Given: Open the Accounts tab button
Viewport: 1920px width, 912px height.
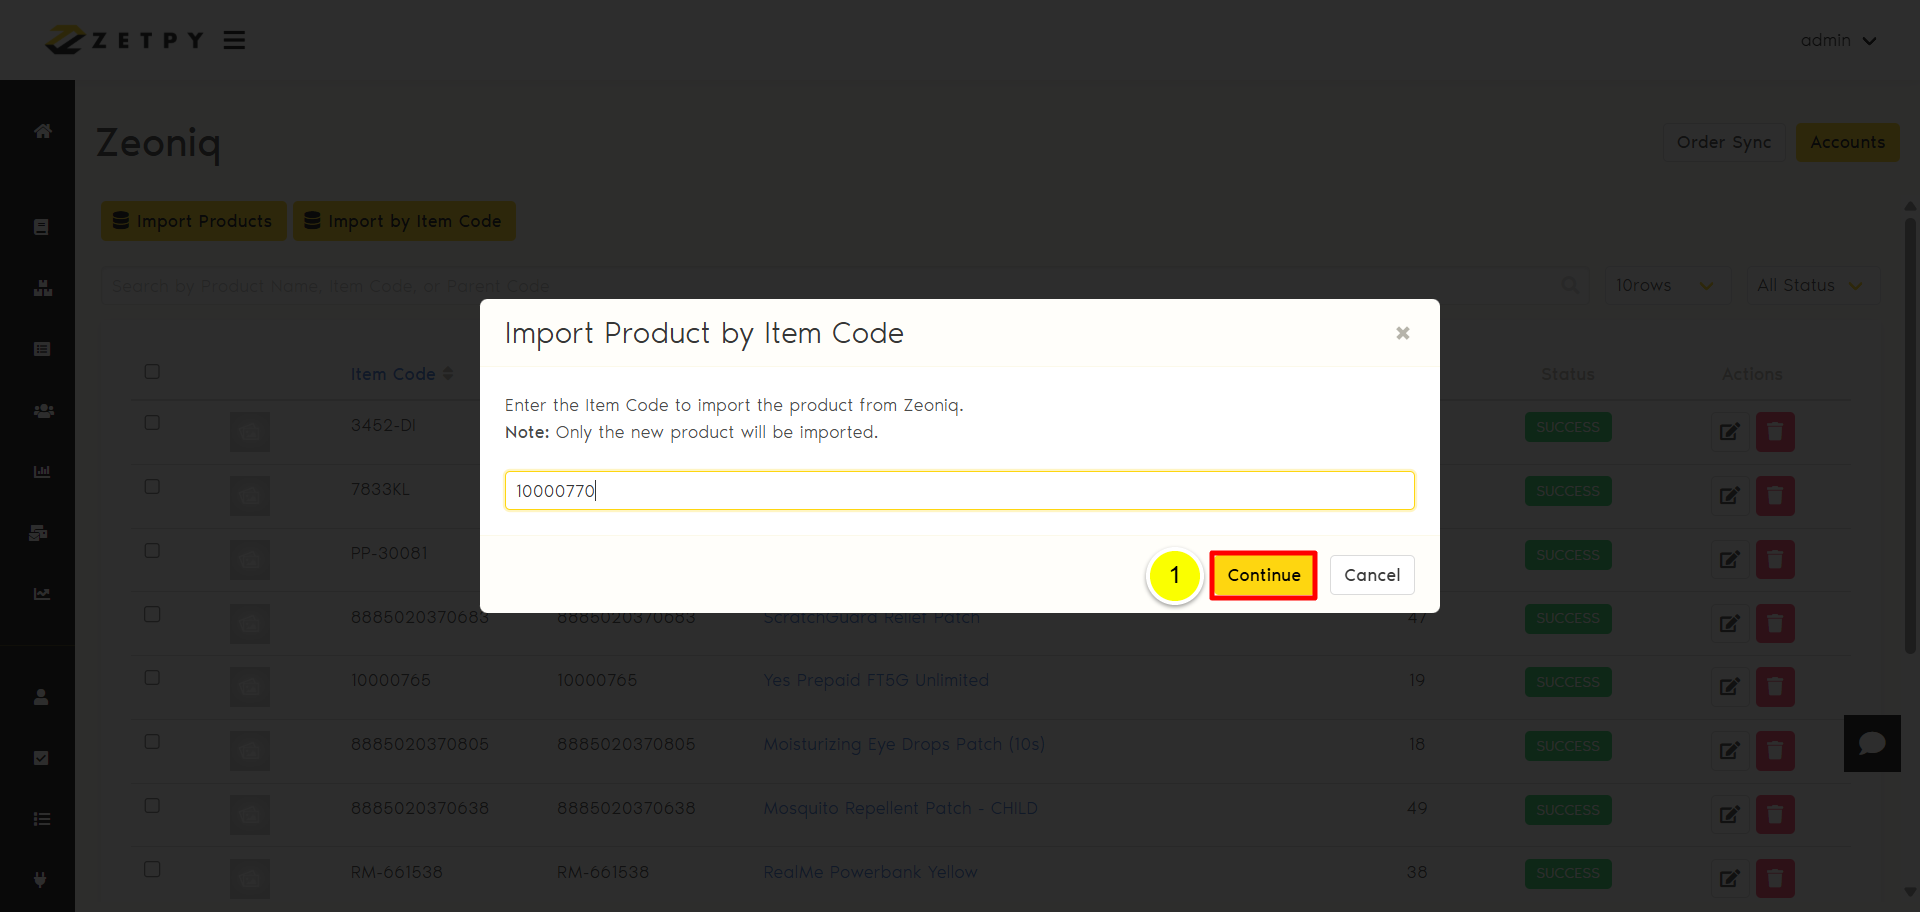Looking at the screenshot, I should click(x=1847, y=142).
